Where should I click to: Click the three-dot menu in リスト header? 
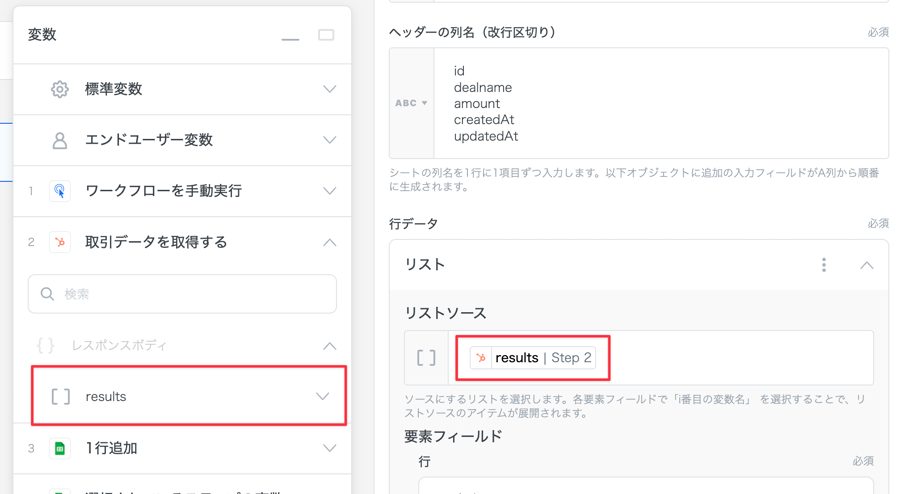824,265
